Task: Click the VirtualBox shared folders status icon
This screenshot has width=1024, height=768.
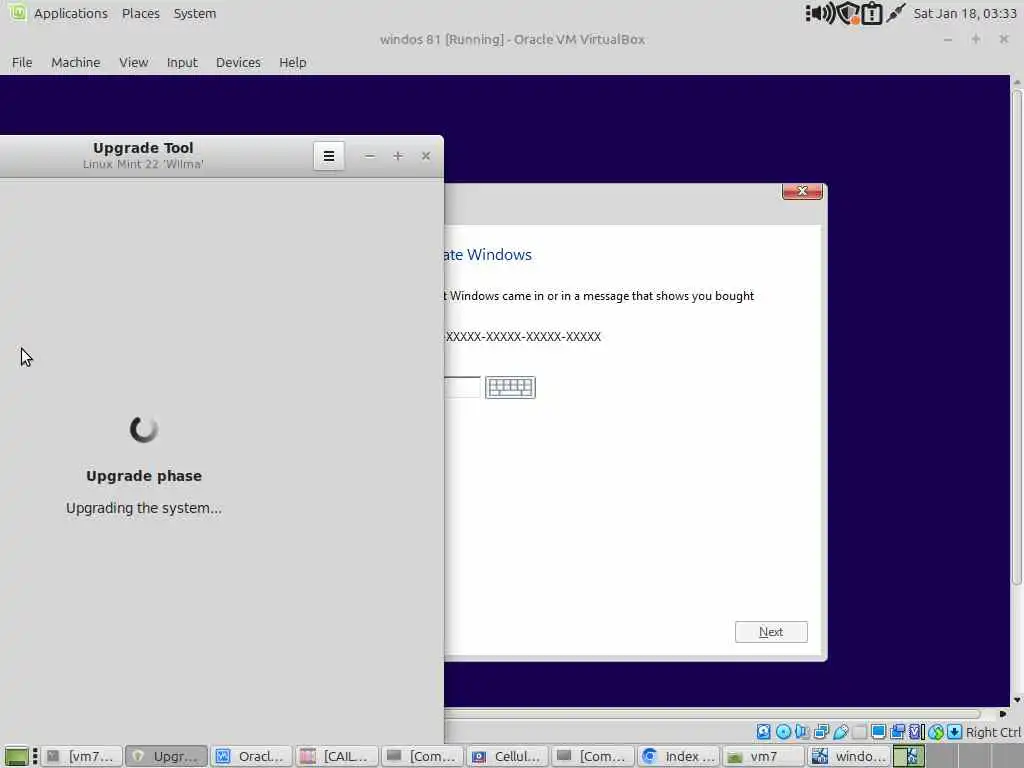Action: coord(859,731)
